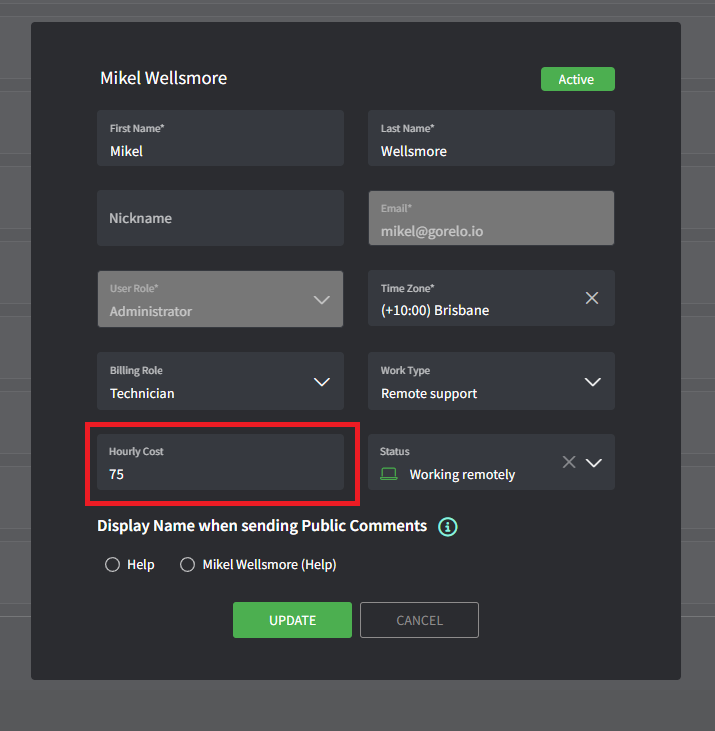Select the Help radio option
The image size is (715, 731).
(x=112, y=565)
